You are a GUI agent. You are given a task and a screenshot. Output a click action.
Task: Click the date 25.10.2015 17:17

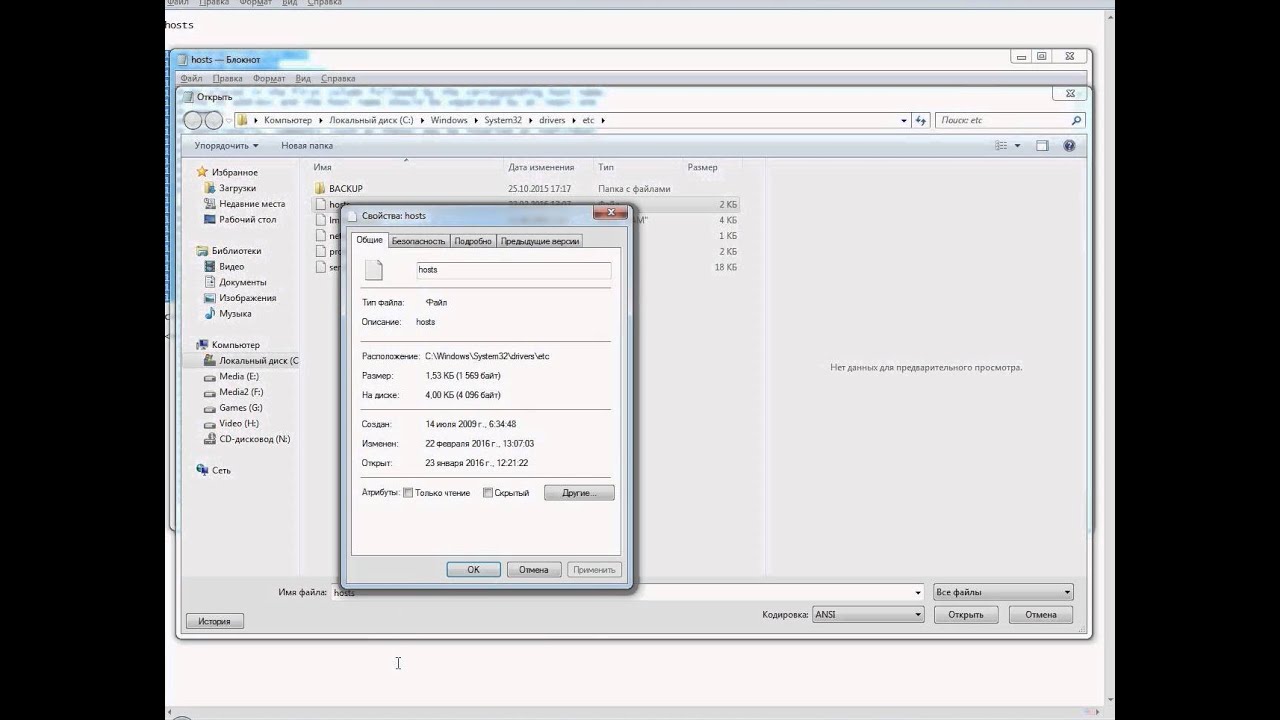[x=539, y=188]
